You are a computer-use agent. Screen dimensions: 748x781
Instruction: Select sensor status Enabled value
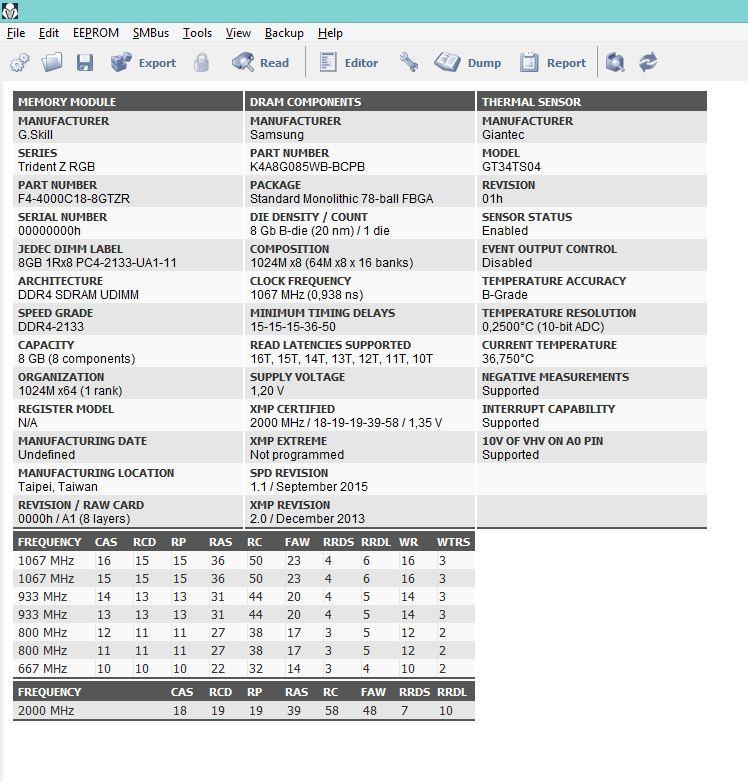[x=505, y=231]
